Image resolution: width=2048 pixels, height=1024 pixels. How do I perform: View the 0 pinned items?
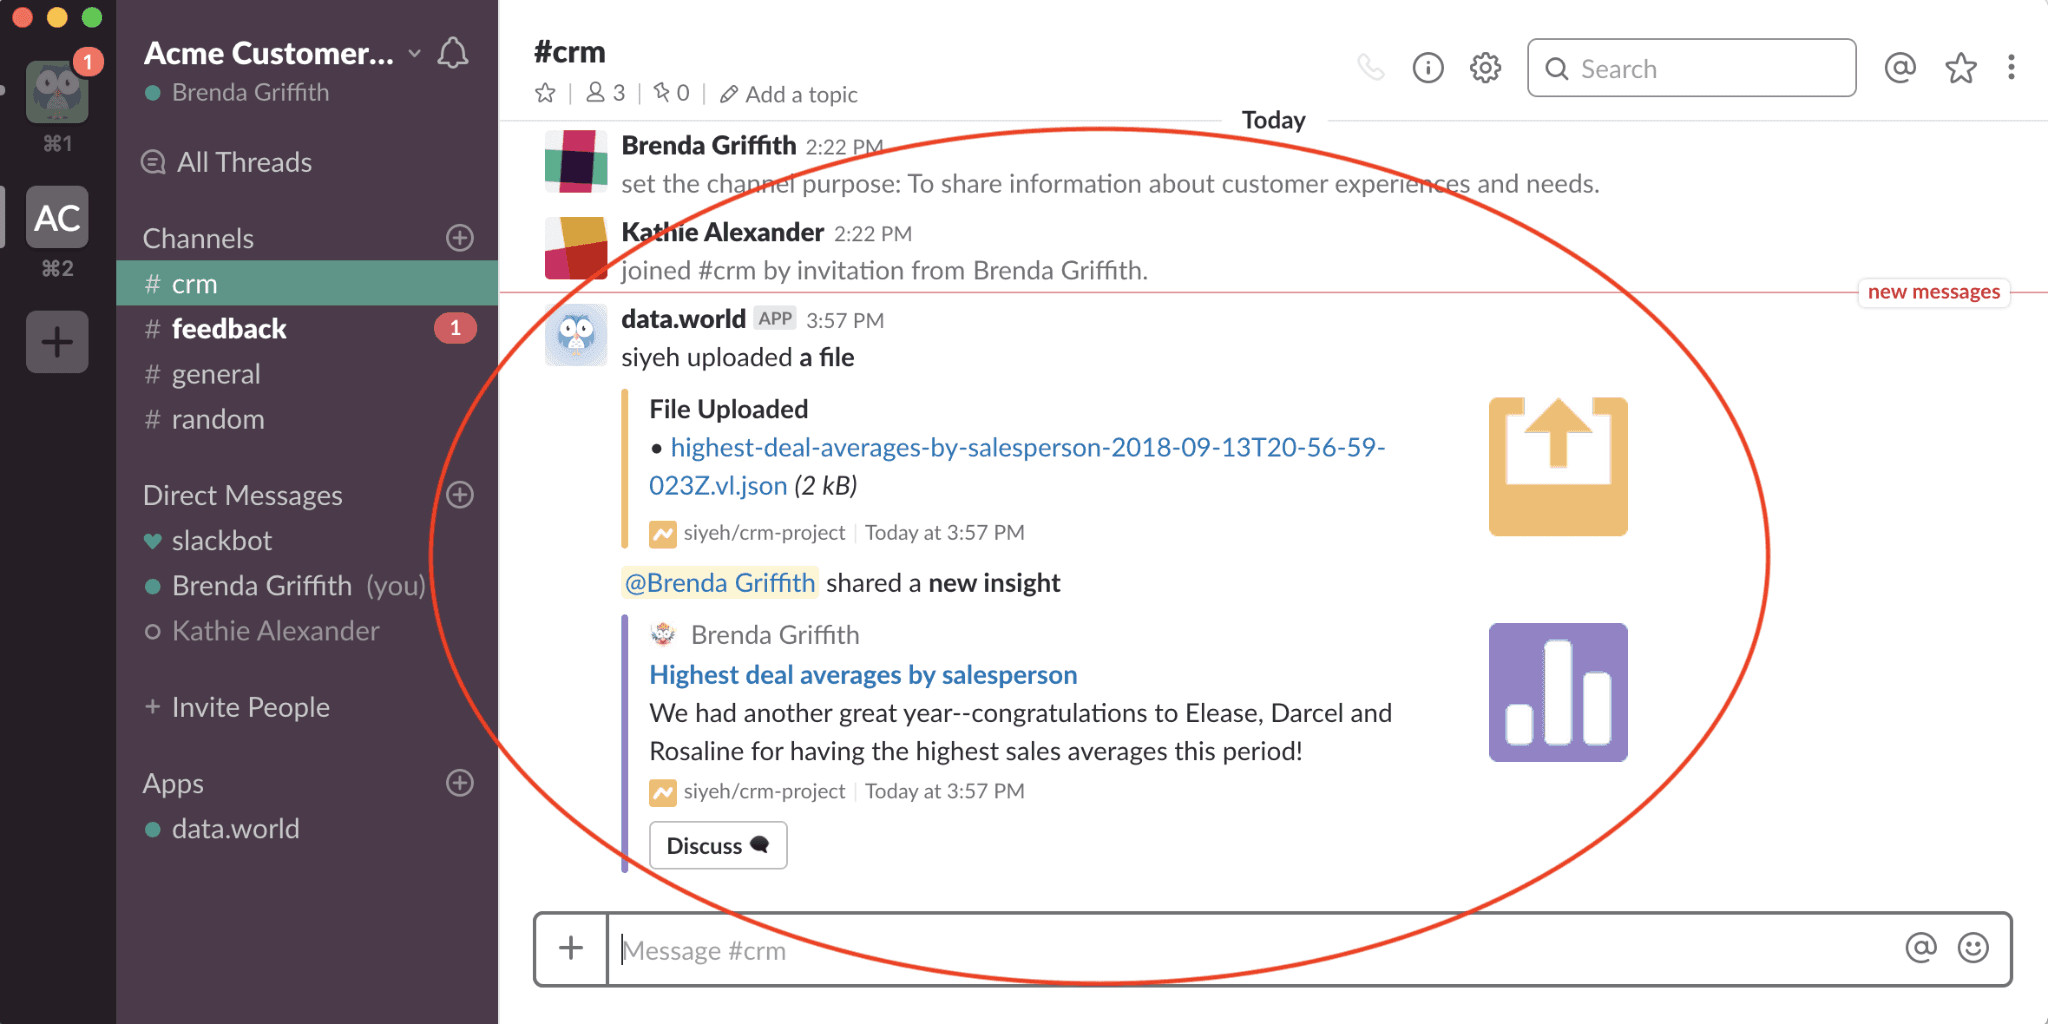[x=671, y=93]
